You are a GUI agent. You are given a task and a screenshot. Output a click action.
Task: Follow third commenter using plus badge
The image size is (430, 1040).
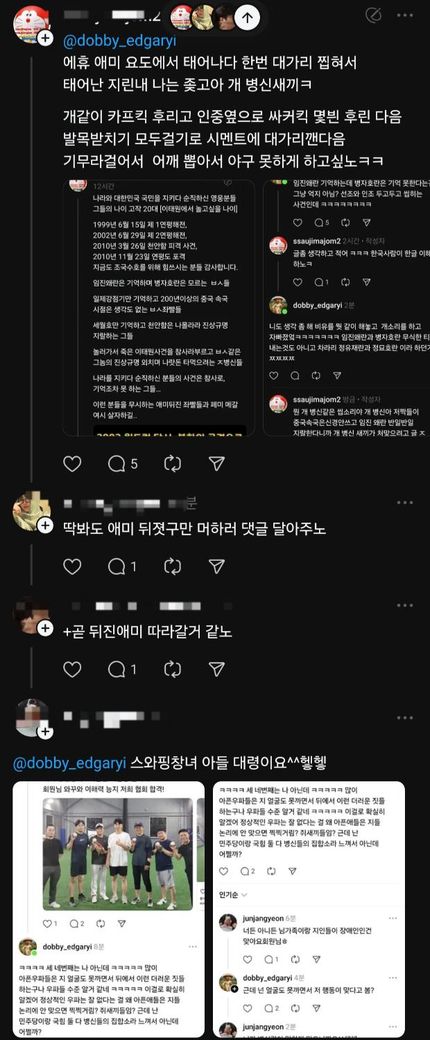[45, 628]
